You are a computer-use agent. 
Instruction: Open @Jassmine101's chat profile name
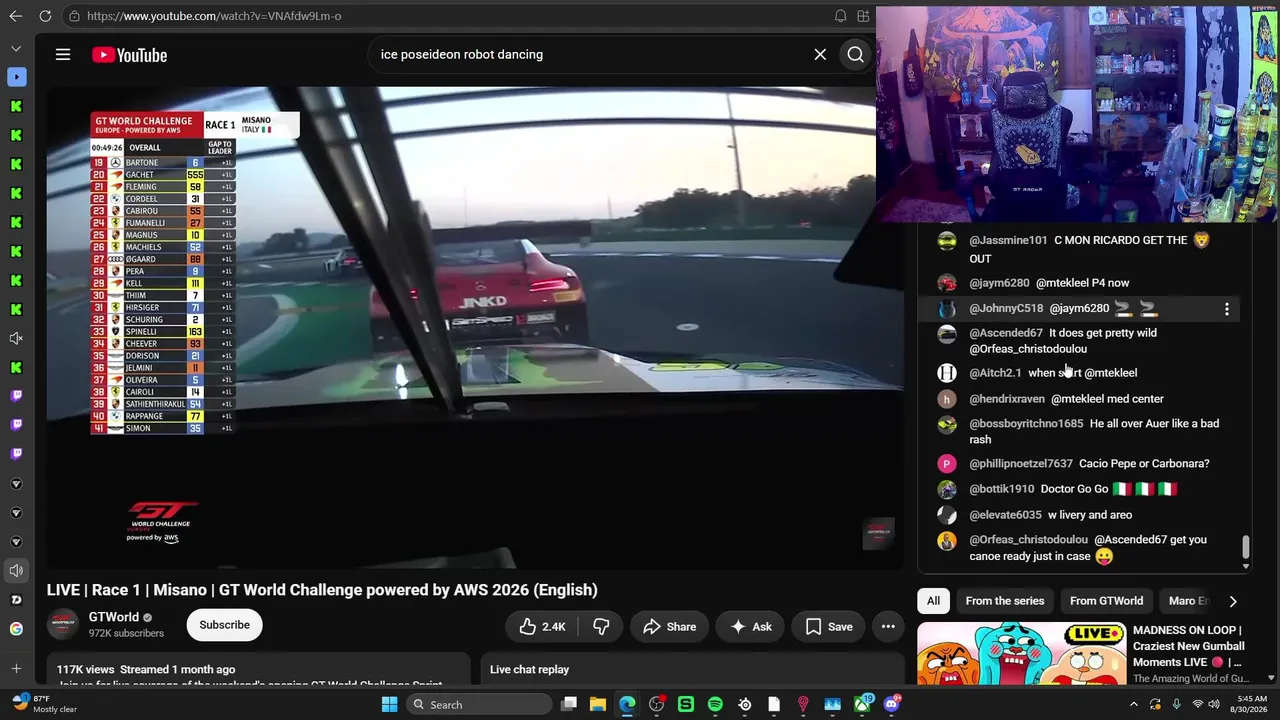pos(1008,240)
